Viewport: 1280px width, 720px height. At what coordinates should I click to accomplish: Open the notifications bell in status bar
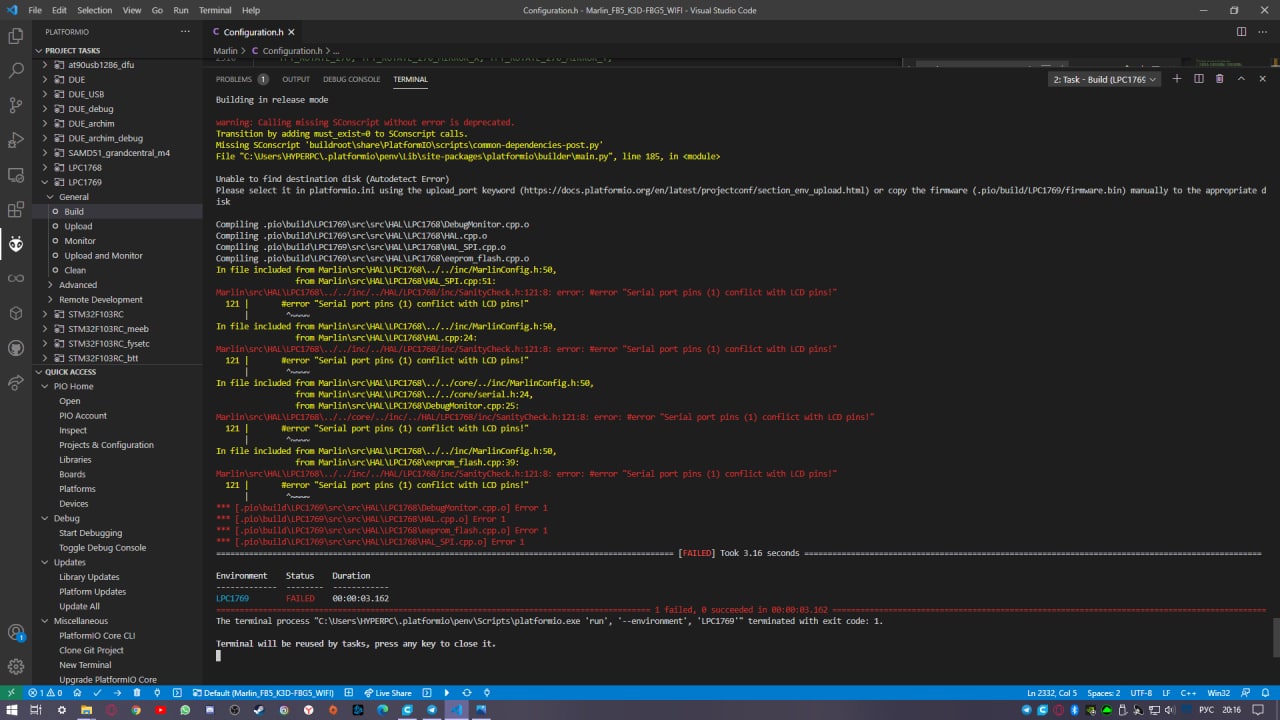[x=1265, y=693]
